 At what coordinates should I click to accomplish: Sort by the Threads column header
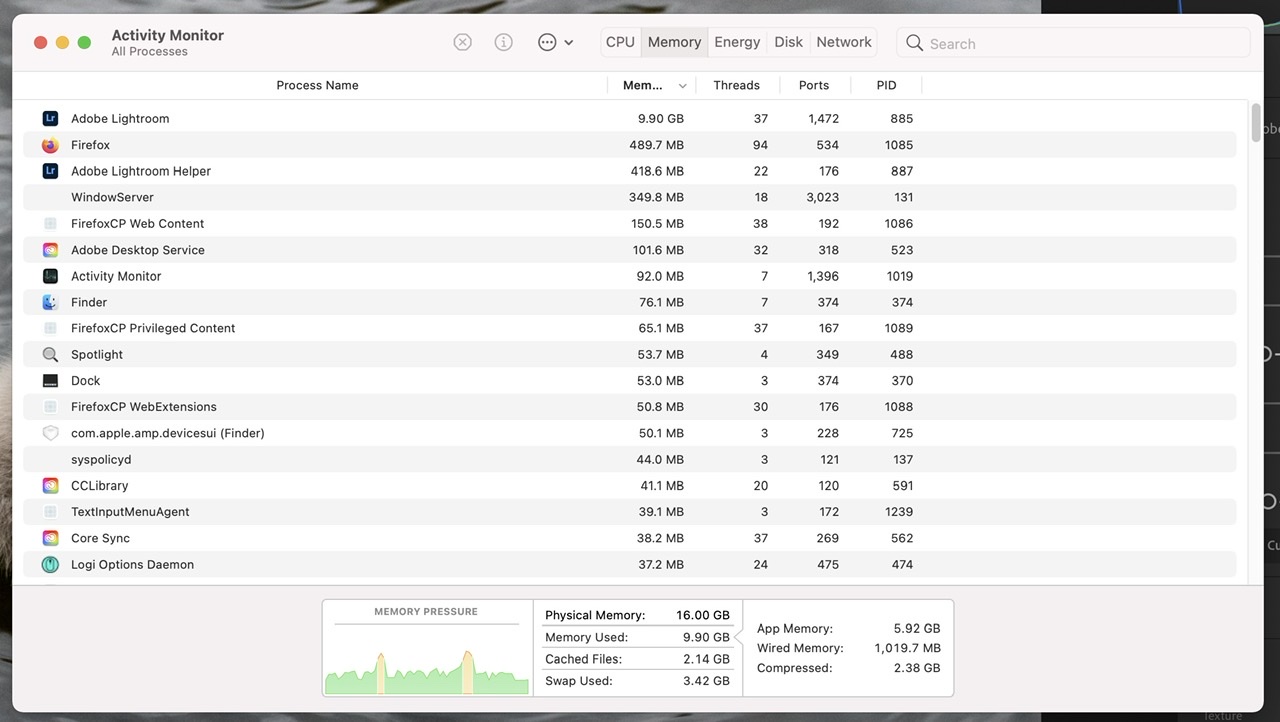click(x=737, y=85)
